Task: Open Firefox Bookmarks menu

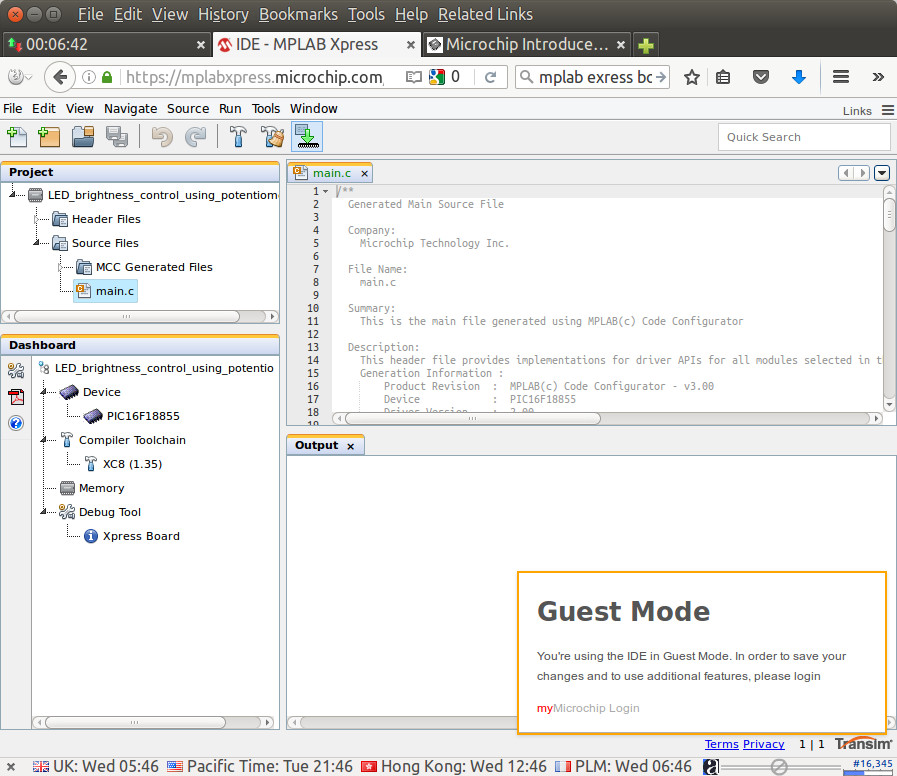Action: 298,14
